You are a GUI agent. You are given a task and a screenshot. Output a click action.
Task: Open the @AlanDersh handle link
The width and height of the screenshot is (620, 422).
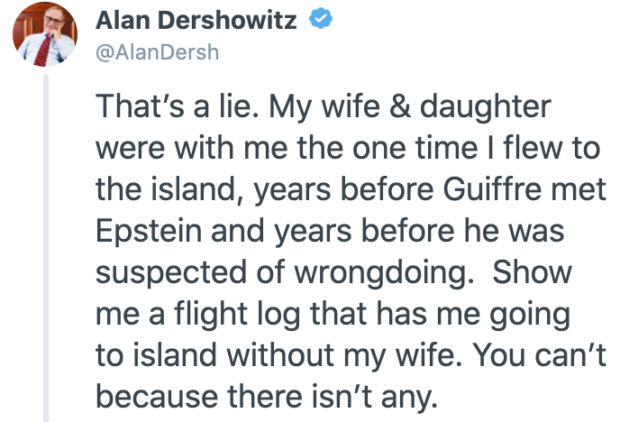[157, 53]
